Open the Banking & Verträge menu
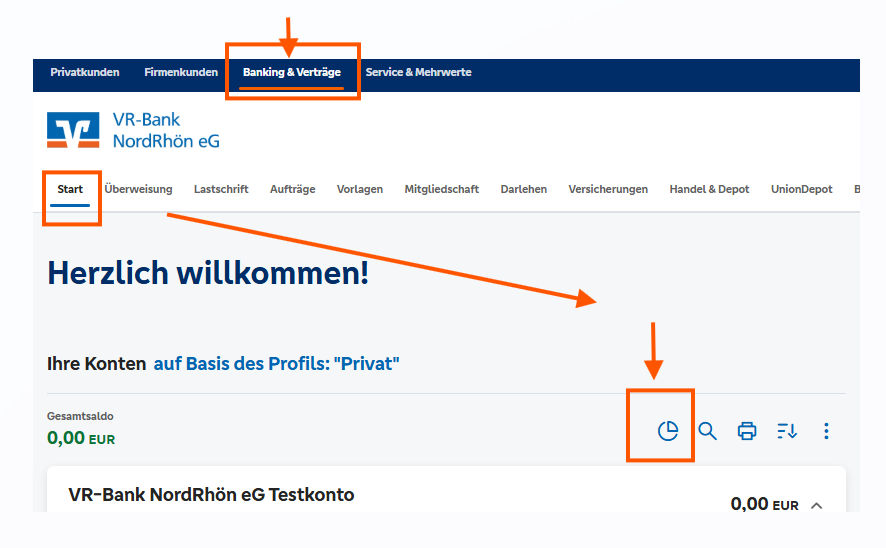Viewport: 886px width, 548px height. tap(292, 72)
